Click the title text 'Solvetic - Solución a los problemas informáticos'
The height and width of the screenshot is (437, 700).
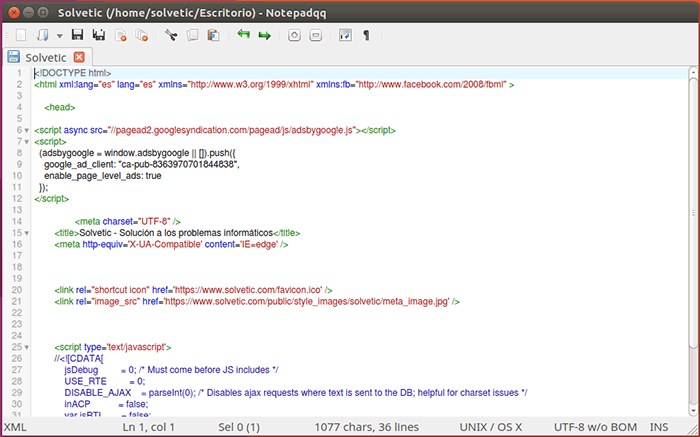click(176, 233)
